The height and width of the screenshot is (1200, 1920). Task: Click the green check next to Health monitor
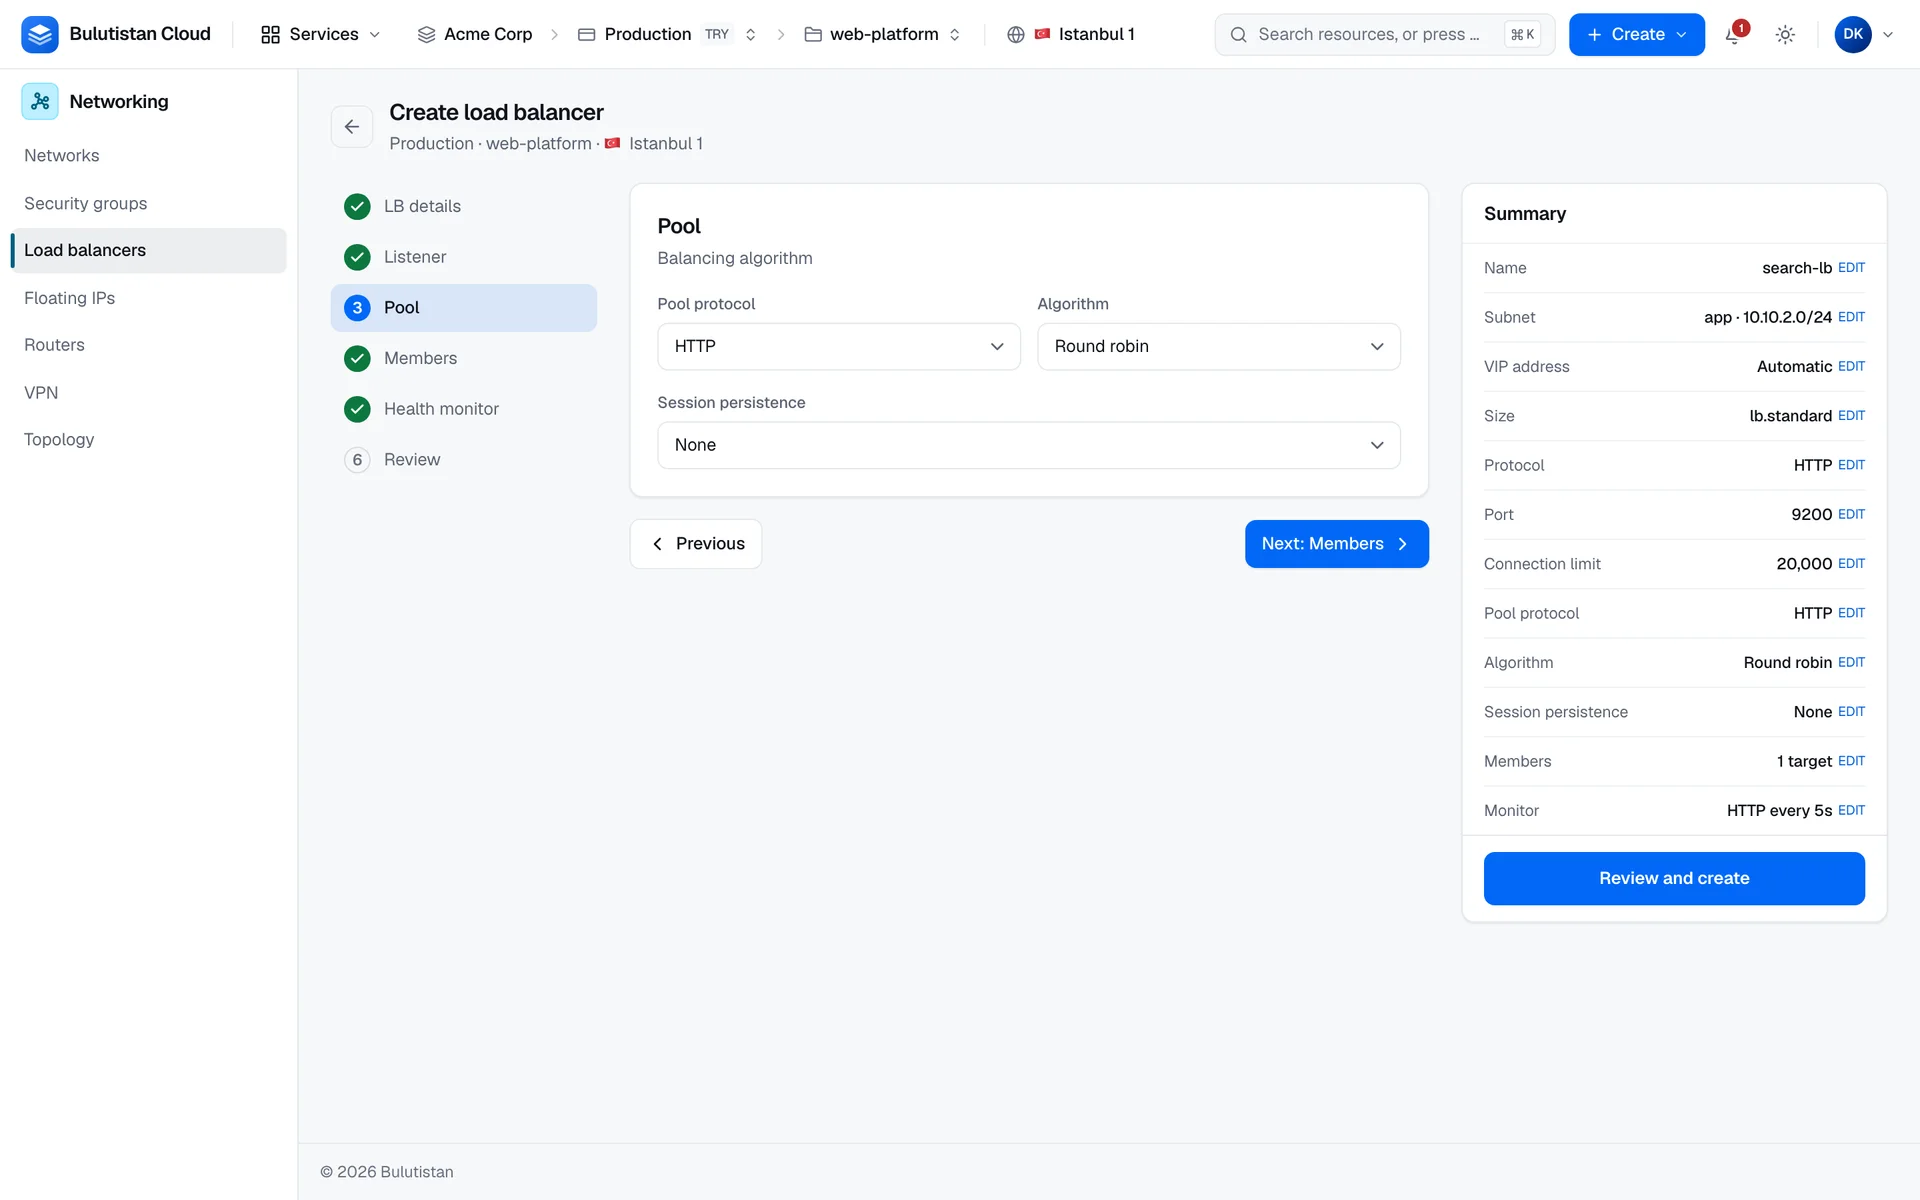[x=357, y=409]
